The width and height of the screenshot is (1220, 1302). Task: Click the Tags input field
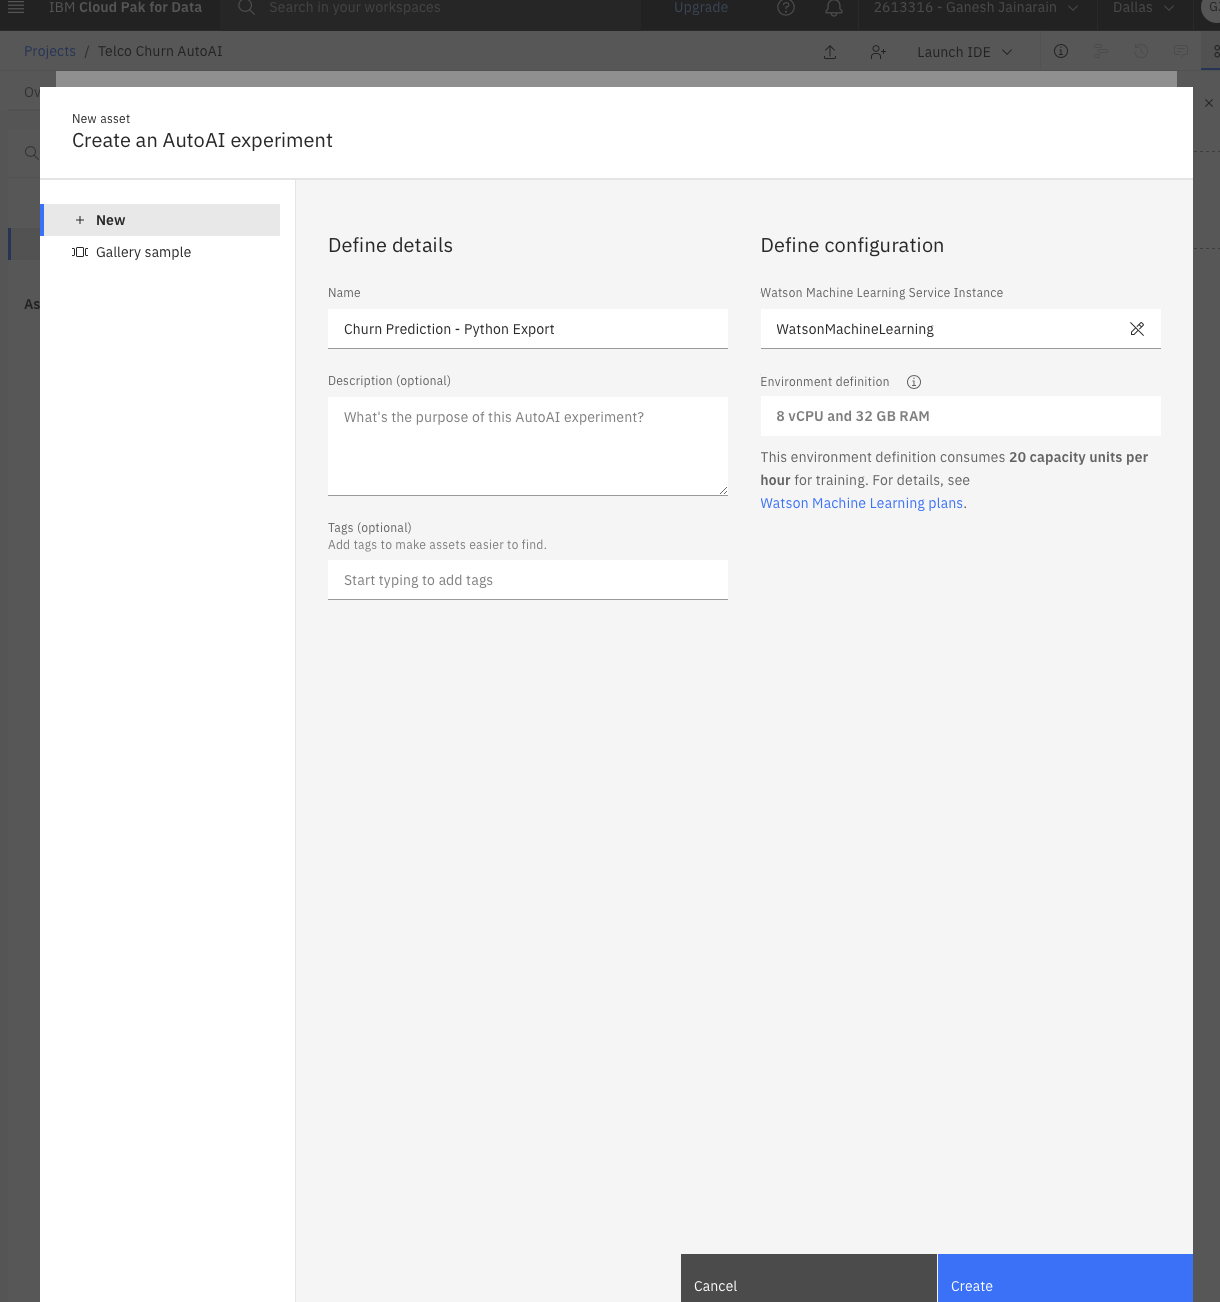click(x=528, y=580)
